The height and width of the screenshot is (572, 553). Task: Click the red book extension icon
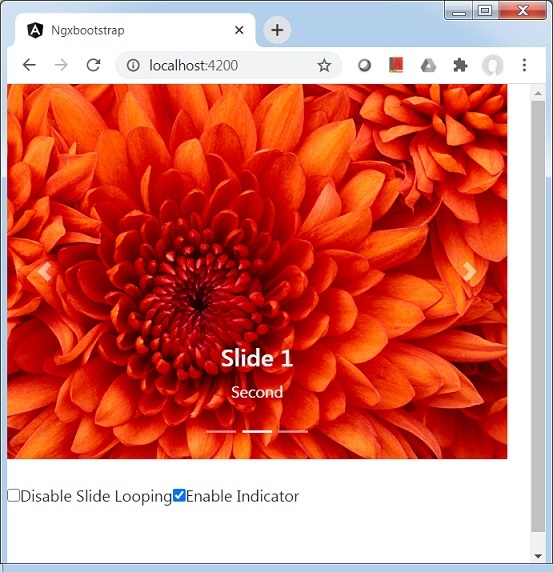tap(396, 65)
